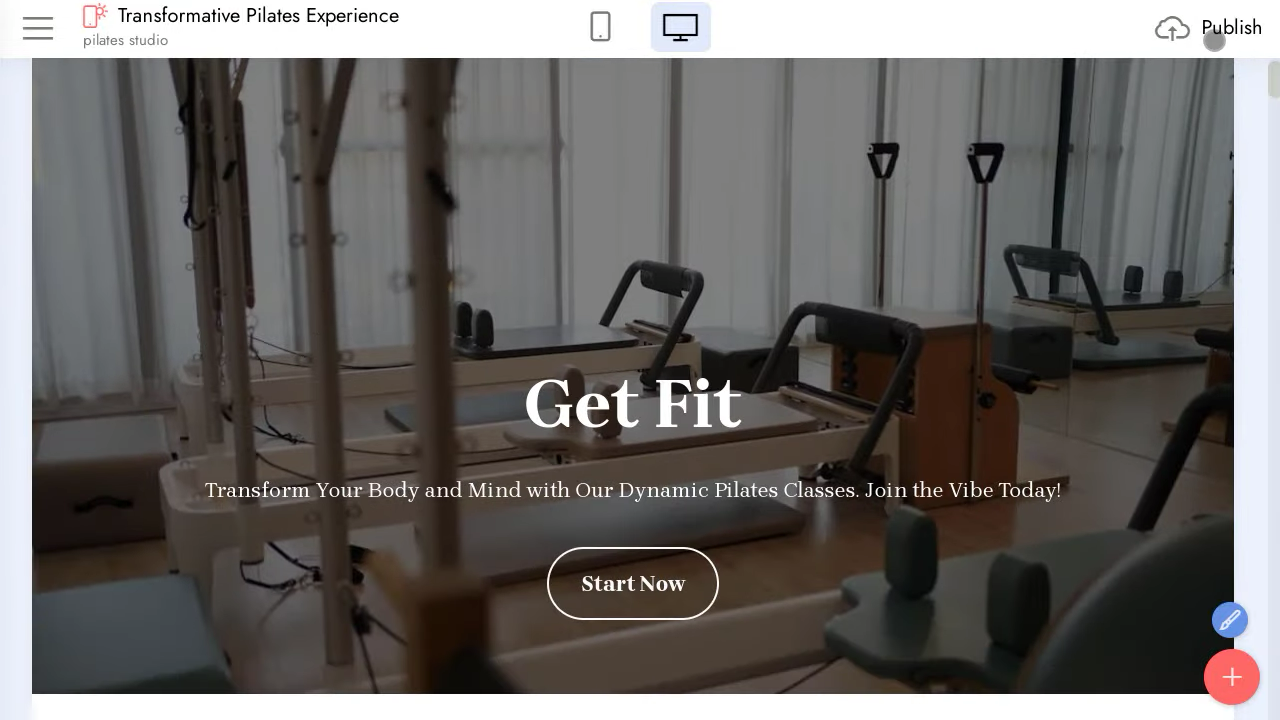Click the vertical scrollbar thumb
This screenshot has width=1280, height=720.
(x=1274, y=80)
